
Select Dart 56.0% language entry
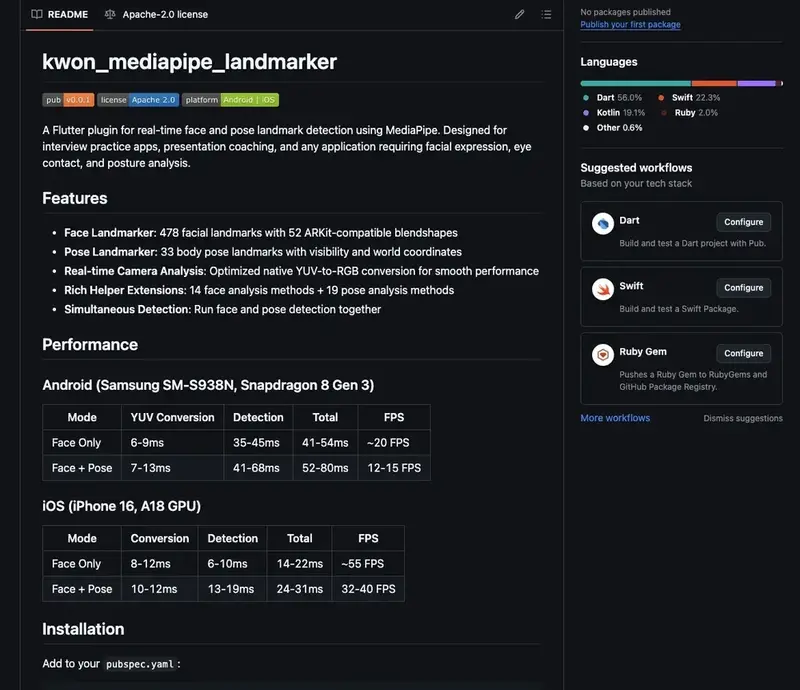[612, 97]
